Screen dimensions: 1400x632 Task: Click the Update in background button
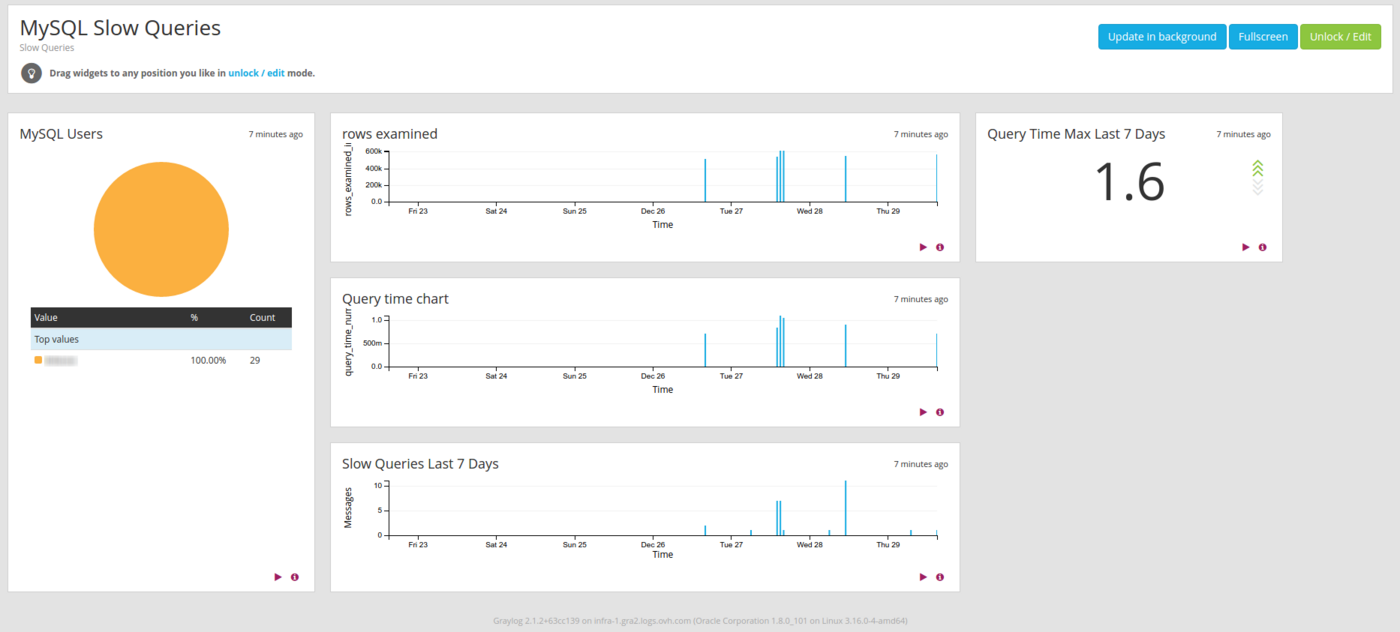[1162, 36]
